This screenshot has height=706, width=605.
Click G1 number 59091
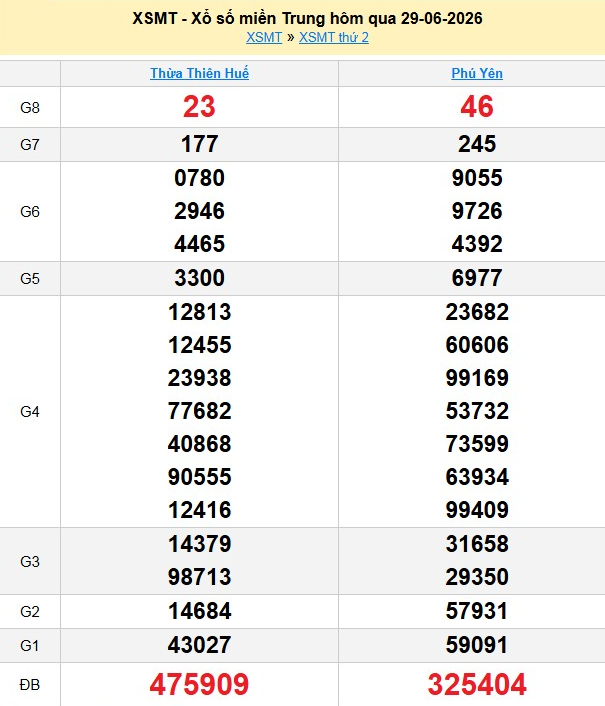(x=477, y=645)
